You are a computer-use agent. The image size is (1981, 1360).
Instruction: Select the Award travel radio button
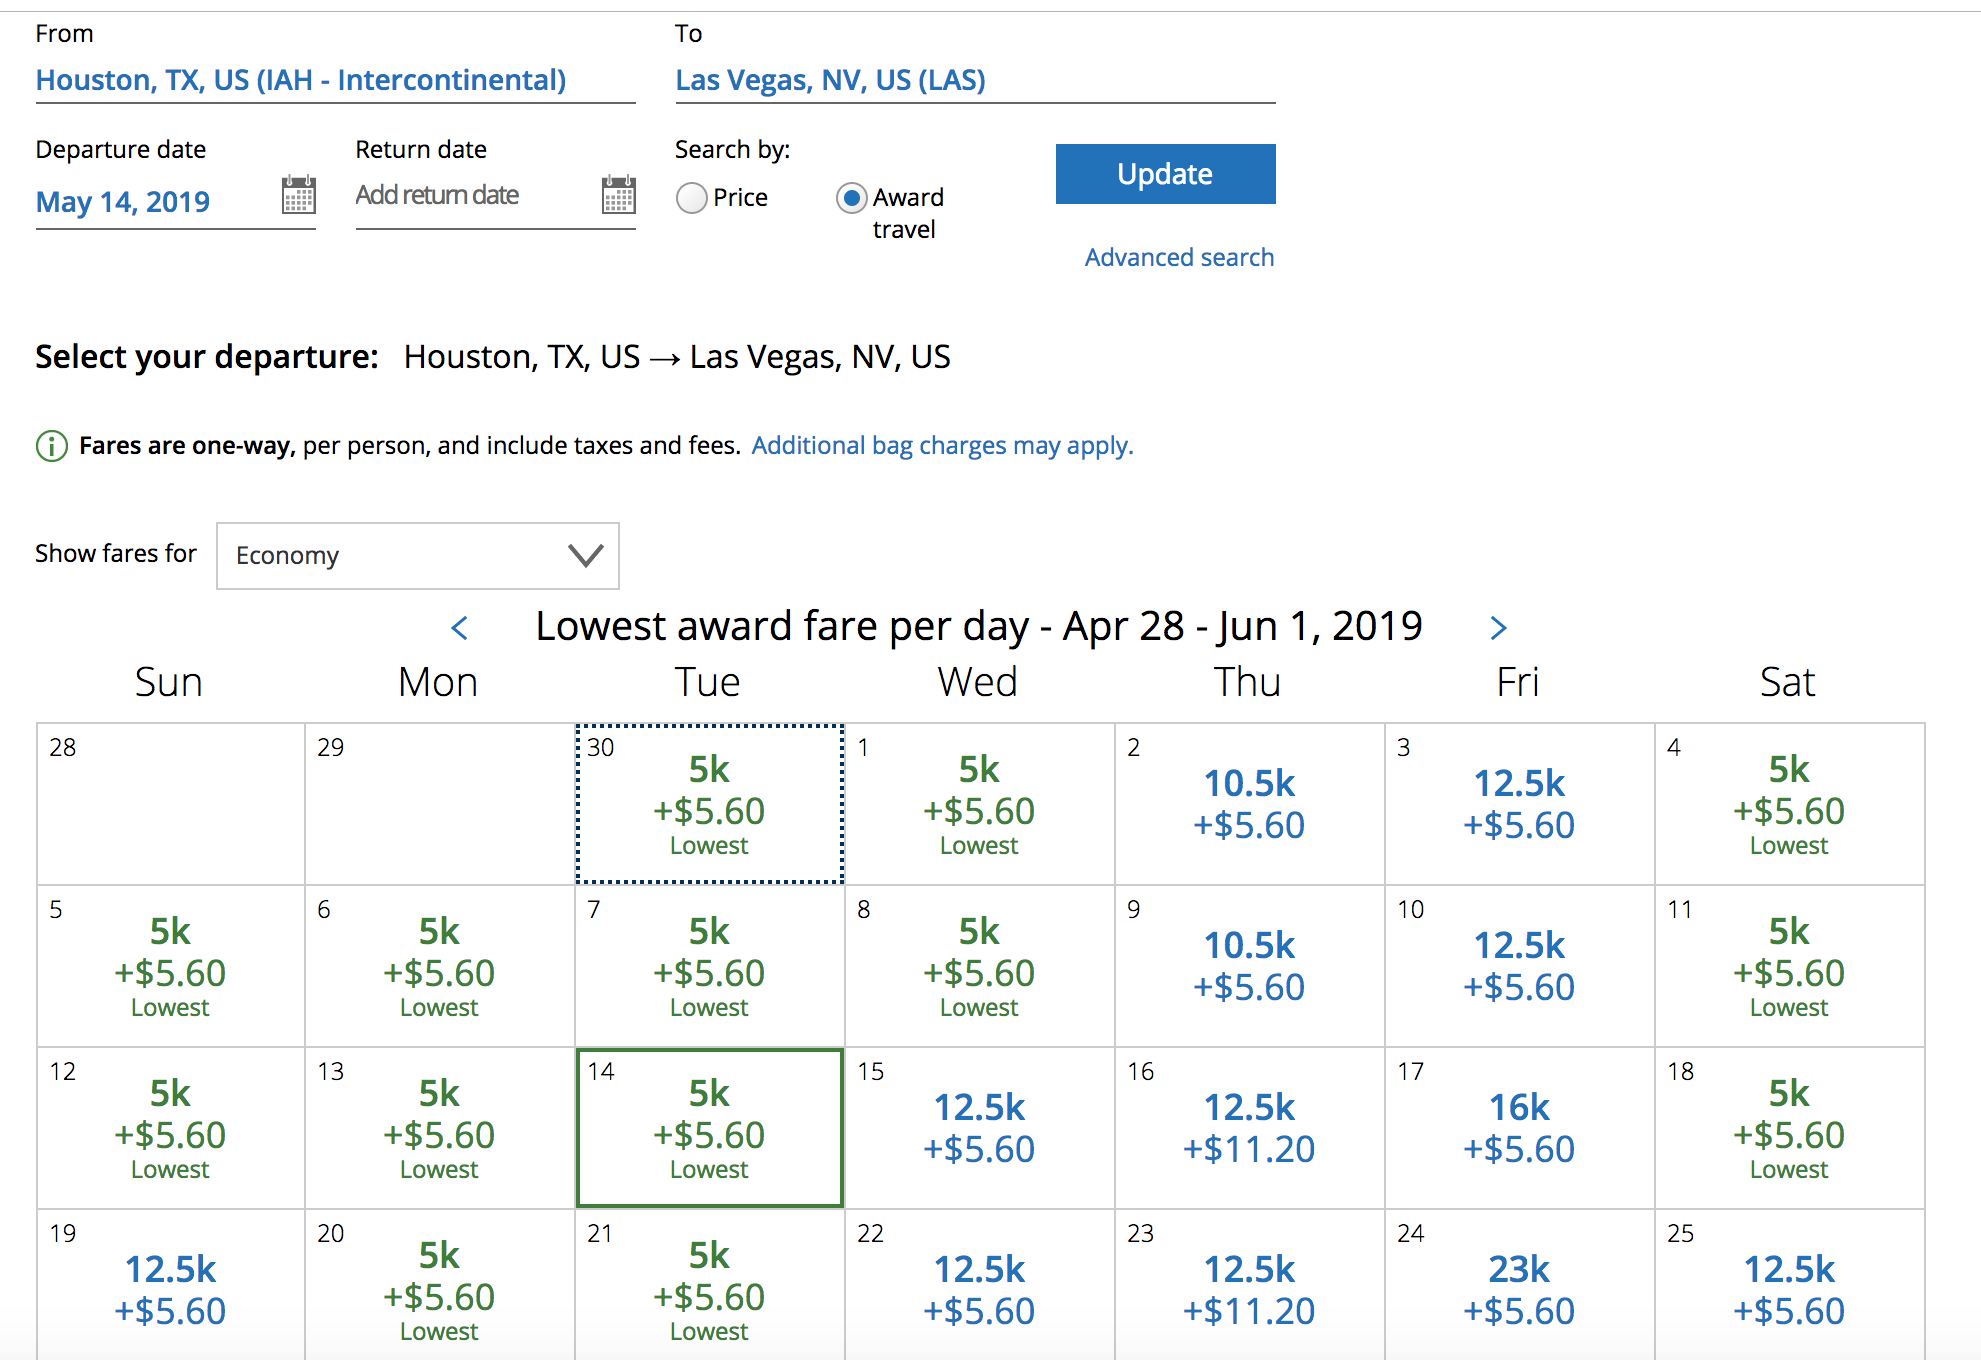[851, 198]
